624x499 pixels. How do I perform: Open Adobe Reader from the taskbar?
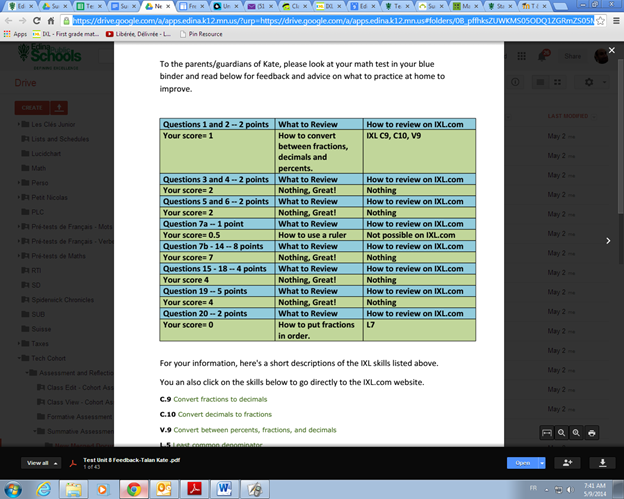[x=194, y=489]
